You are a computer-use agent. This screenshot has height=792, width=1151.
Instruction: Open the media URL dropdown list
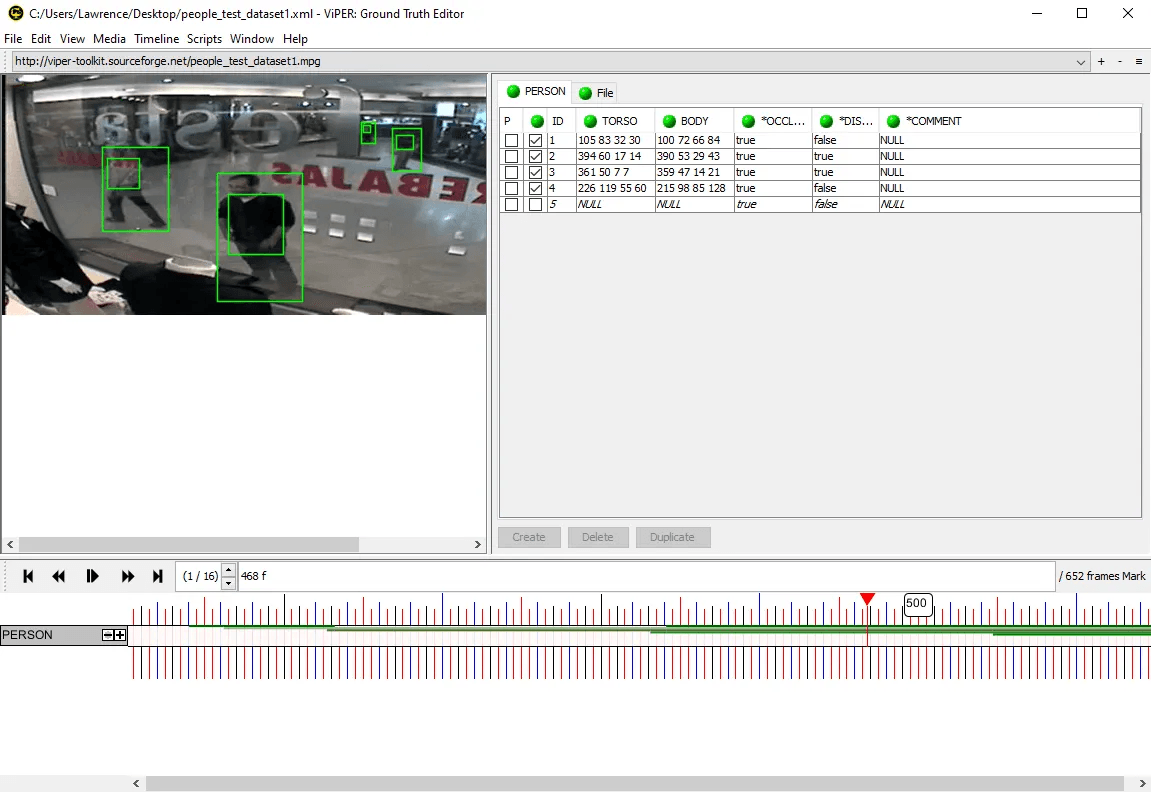1081,62
